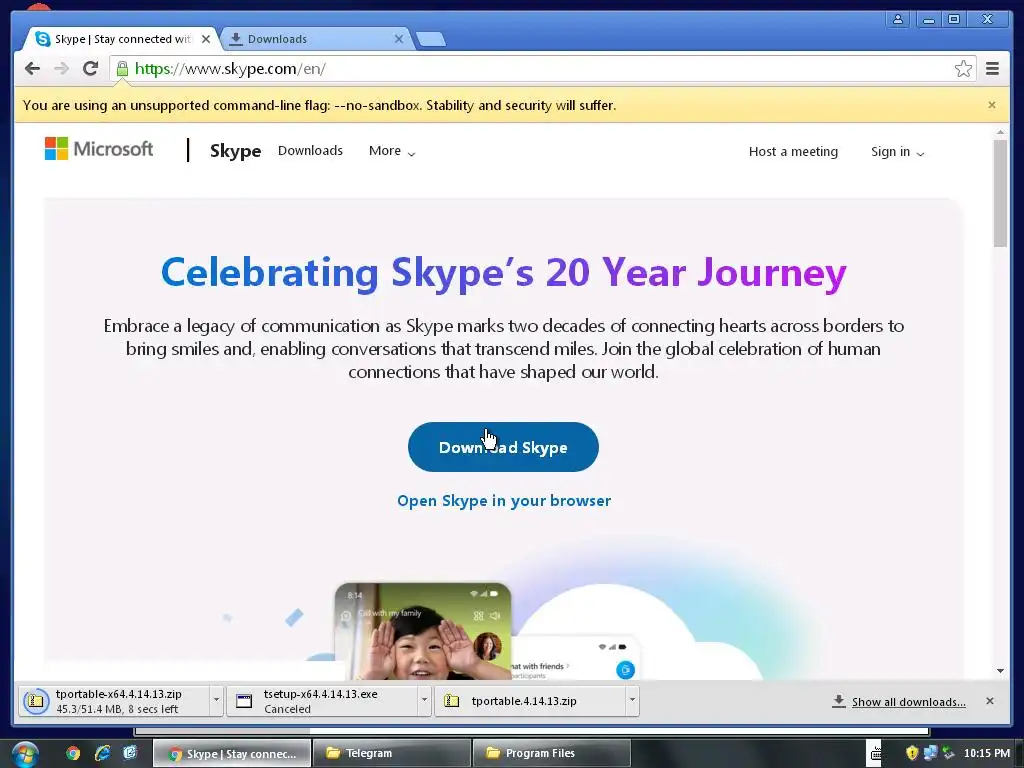Launch Chrome from quick launch
1024x768 pixels.
[72, 754]
